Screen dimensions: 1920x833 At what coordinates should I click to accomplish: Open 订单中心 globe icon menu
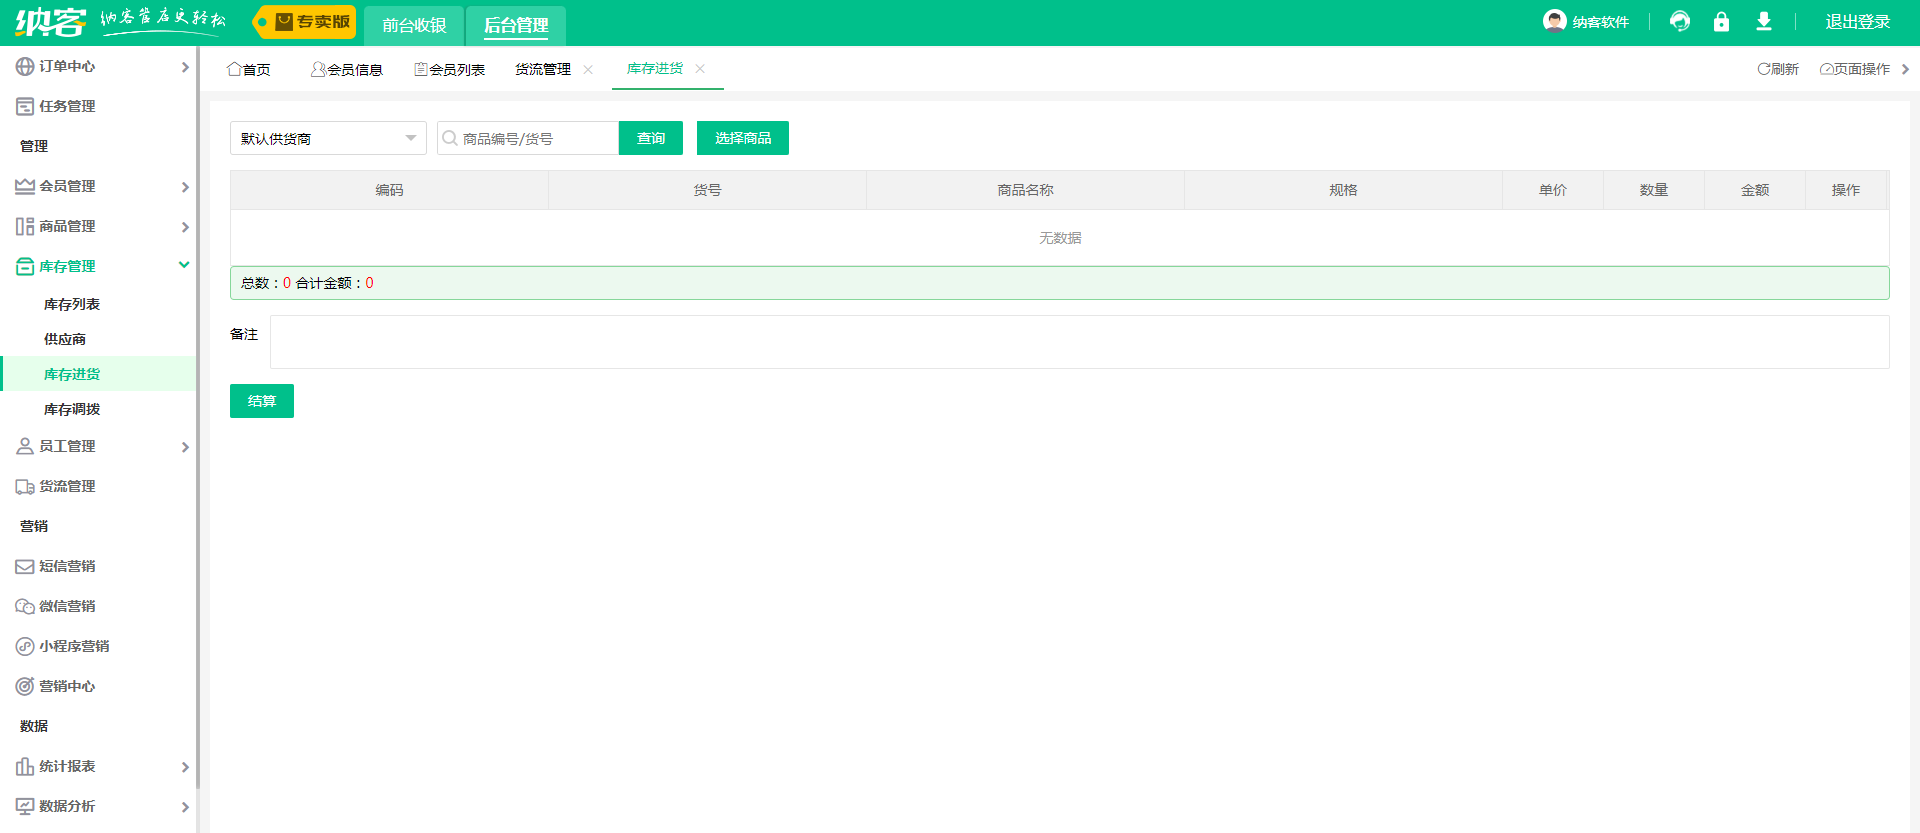click(25, 66)
